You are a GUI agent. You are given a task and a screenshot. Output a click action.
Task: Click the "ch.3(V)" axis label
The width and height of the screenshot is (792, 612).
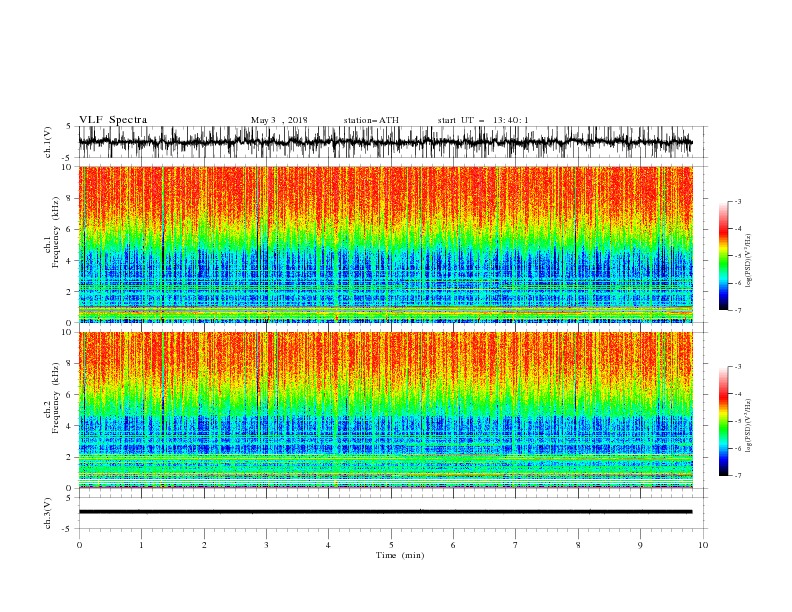click(x=48, y=513)
